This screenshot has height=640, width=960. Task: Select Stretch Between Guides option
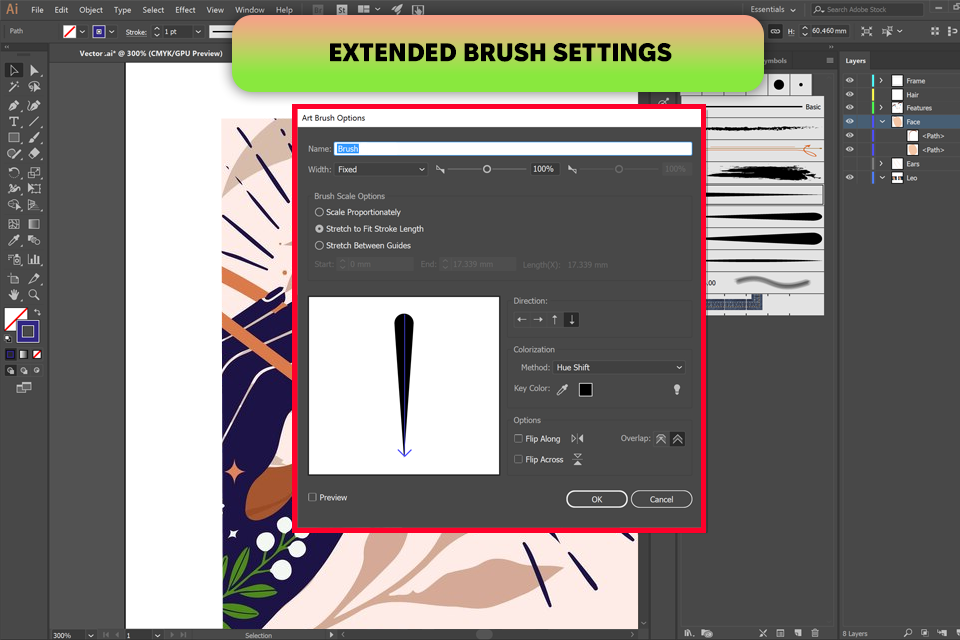(x=319, y=245)
